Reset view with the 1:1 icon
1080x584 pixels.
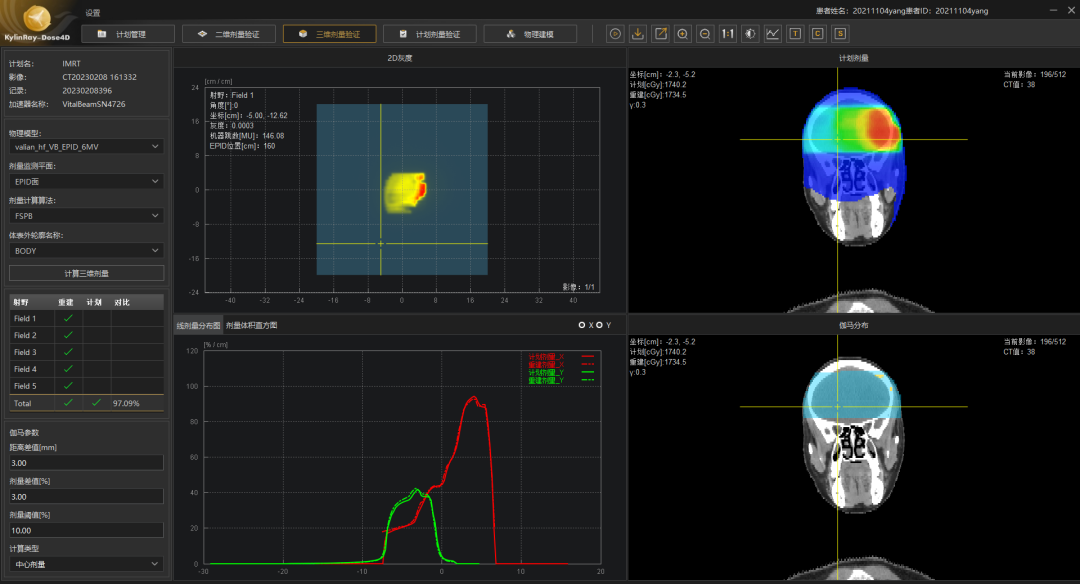[728, 34]
